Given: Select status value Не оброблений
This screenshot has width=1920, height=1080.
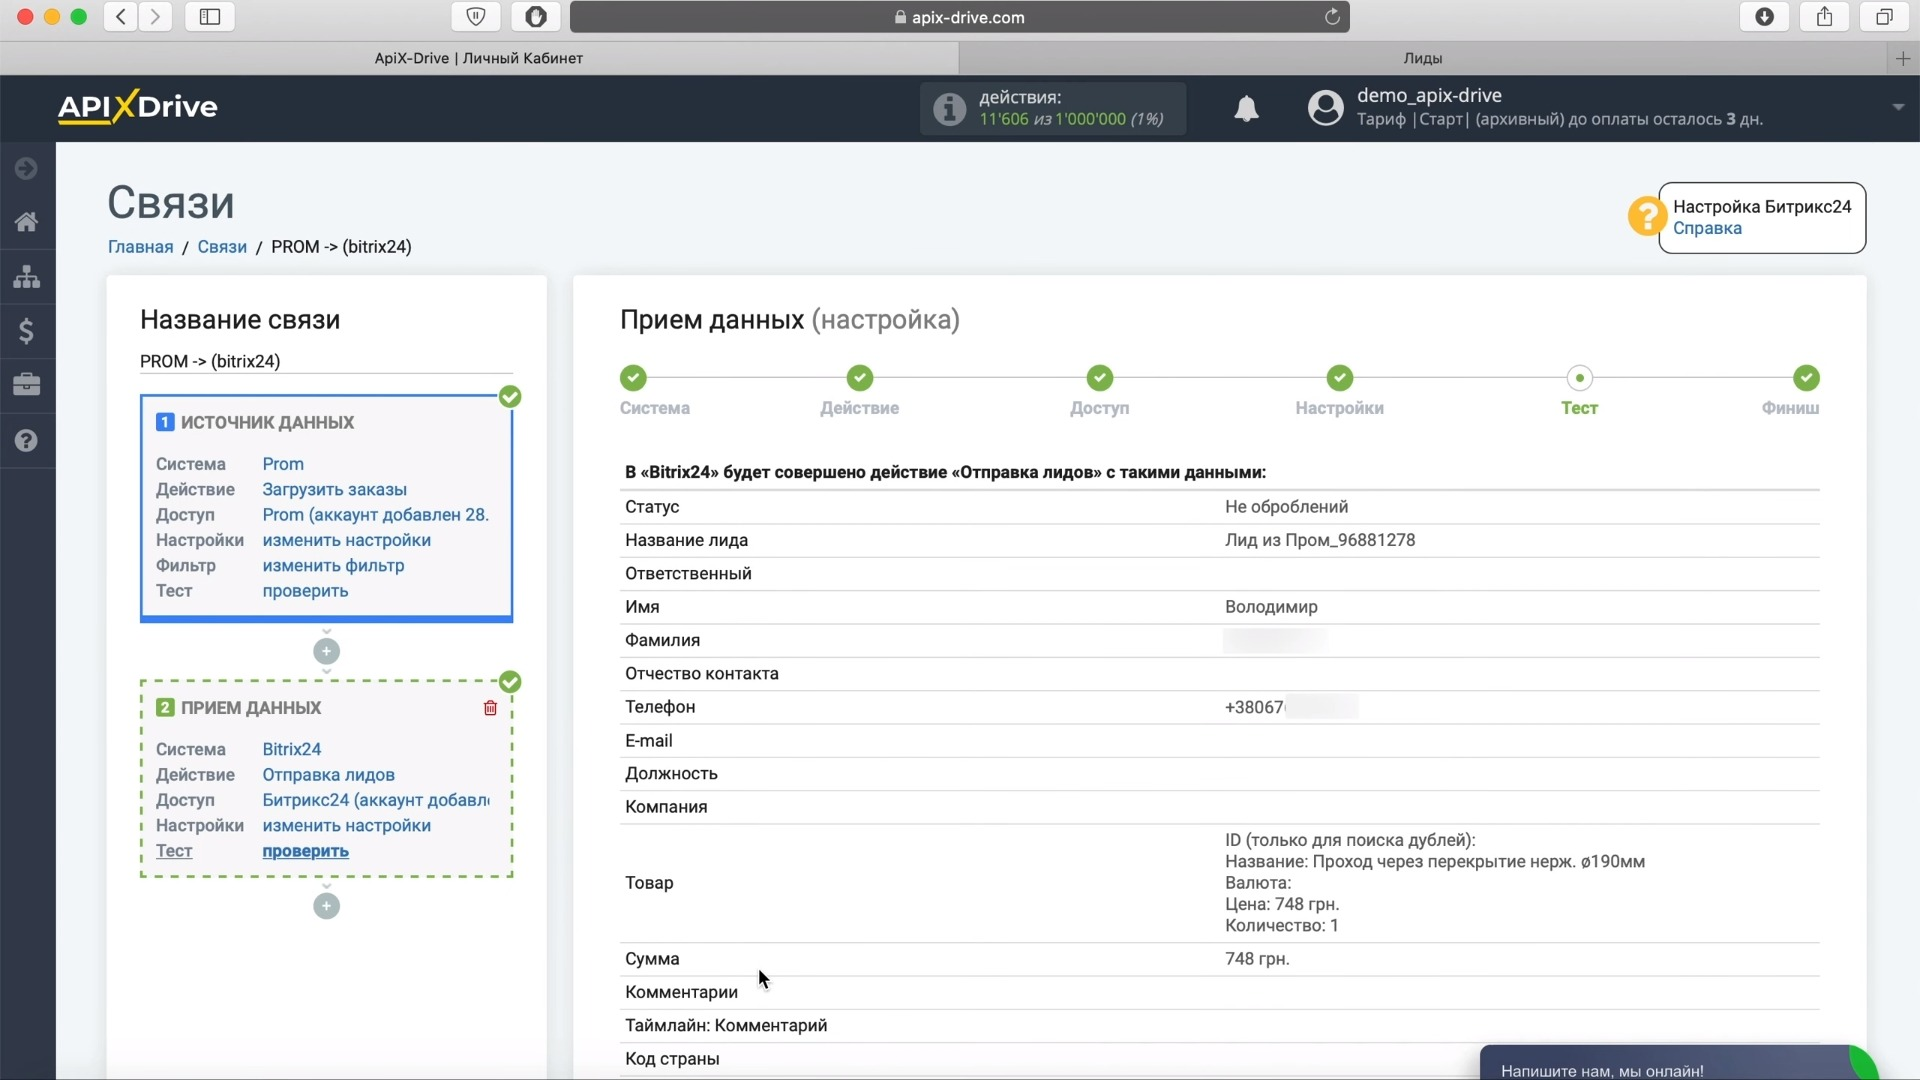Looking at the screenshot, I should point(1286,507).
